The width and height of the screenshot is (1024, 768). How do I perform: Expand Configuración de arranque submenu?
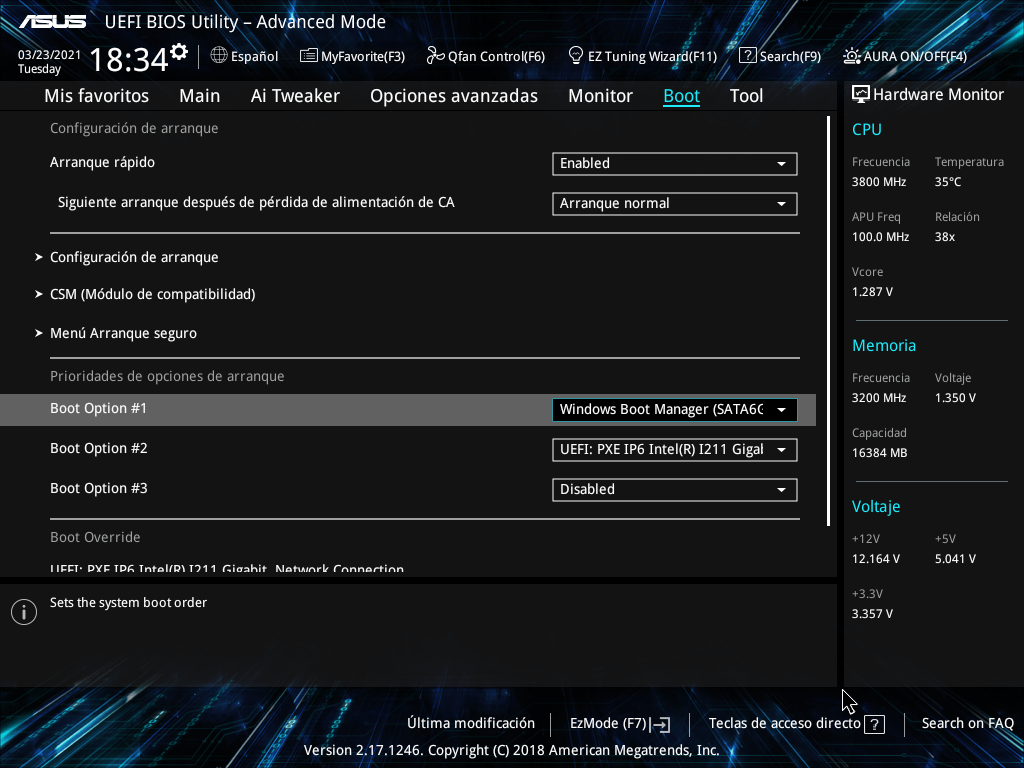(134, 257)
